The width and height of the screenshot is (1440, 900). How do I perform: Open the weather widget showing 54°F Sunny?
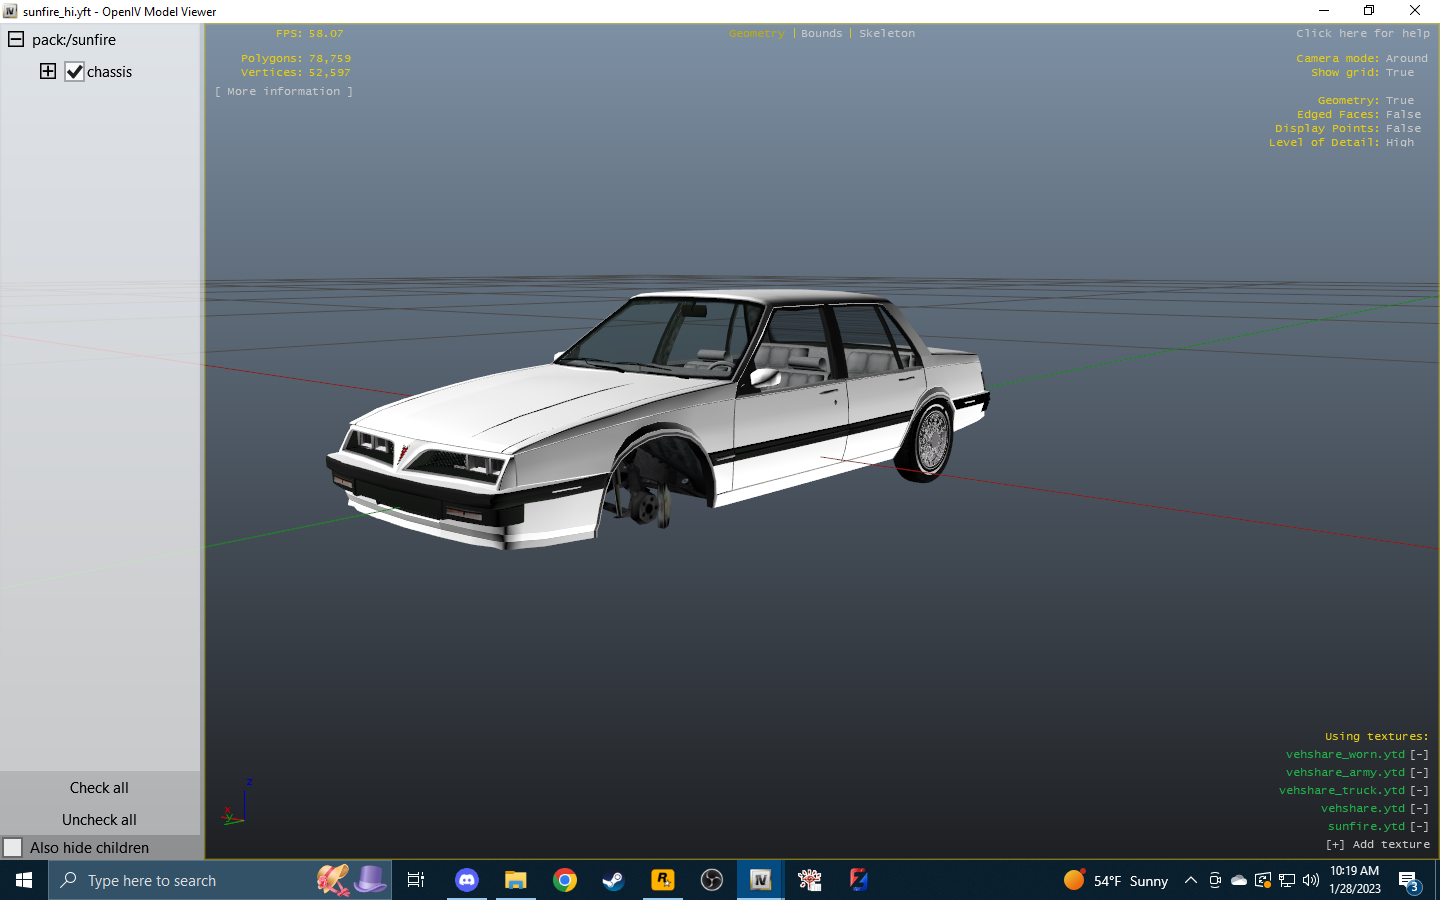tap(1116, 880)
